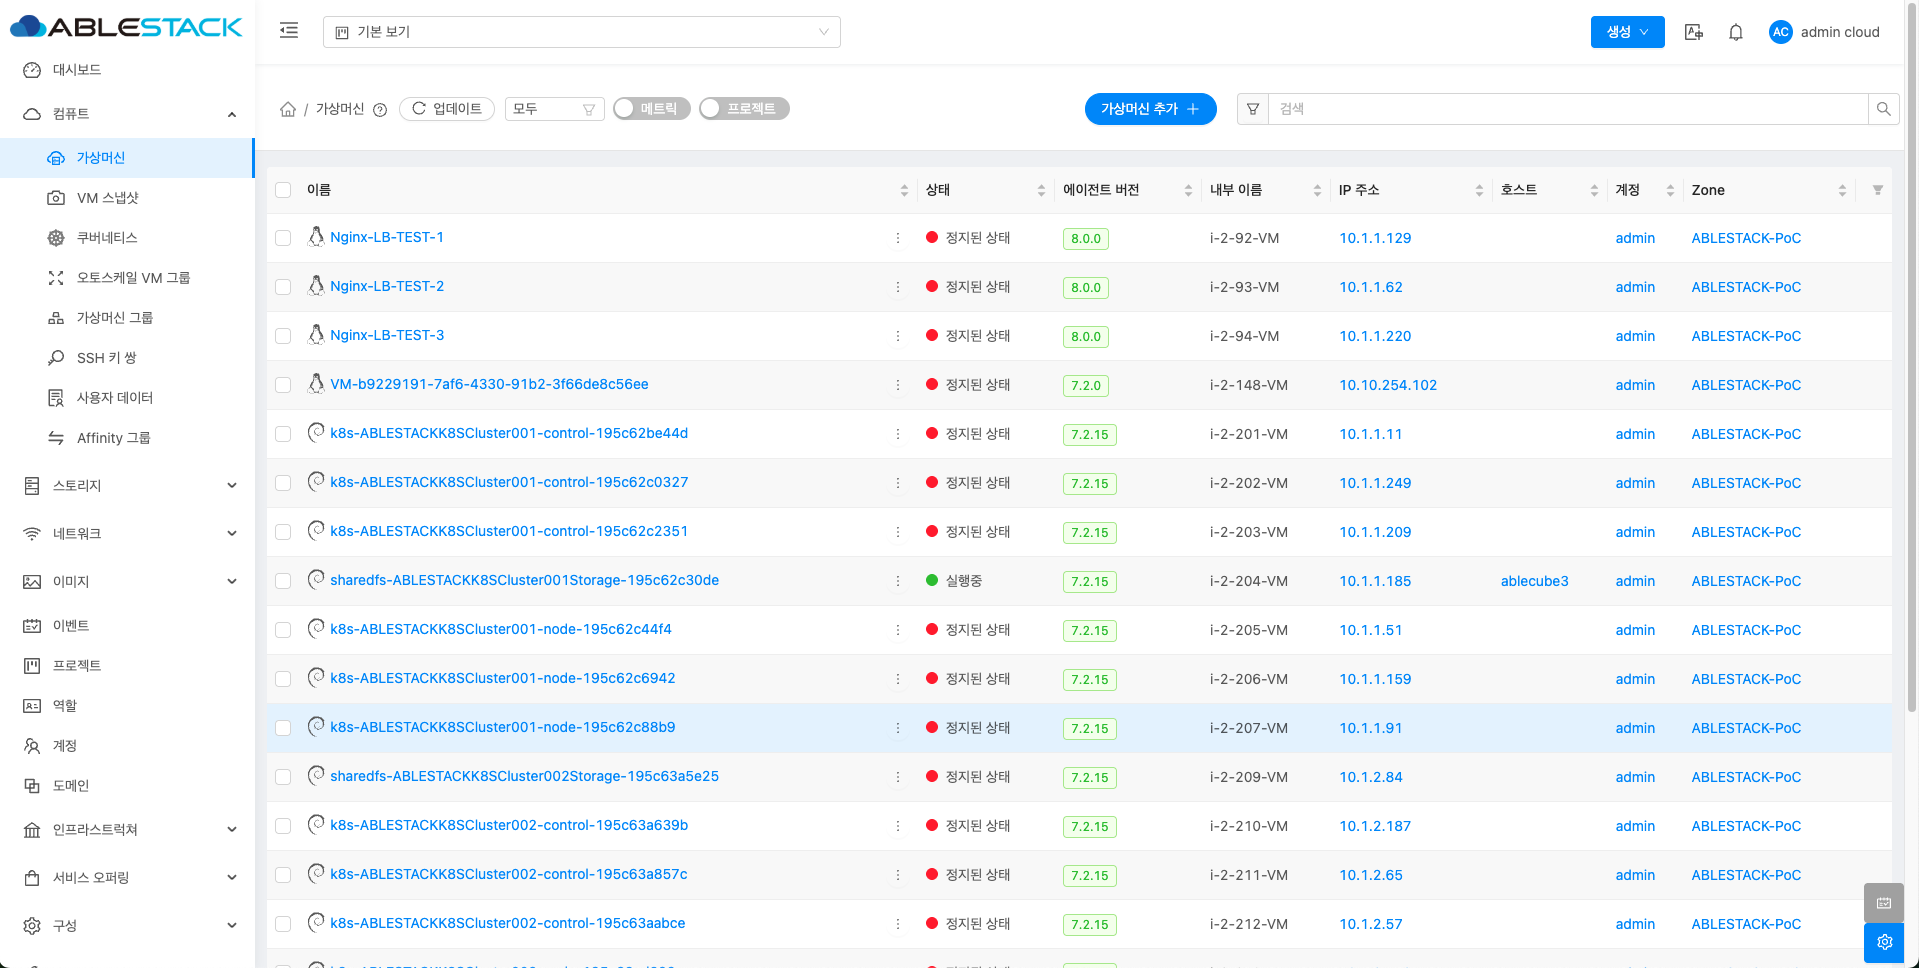Click the home icon in breadcrumb
Screen dimensions: 1919x968
[288, 109]
